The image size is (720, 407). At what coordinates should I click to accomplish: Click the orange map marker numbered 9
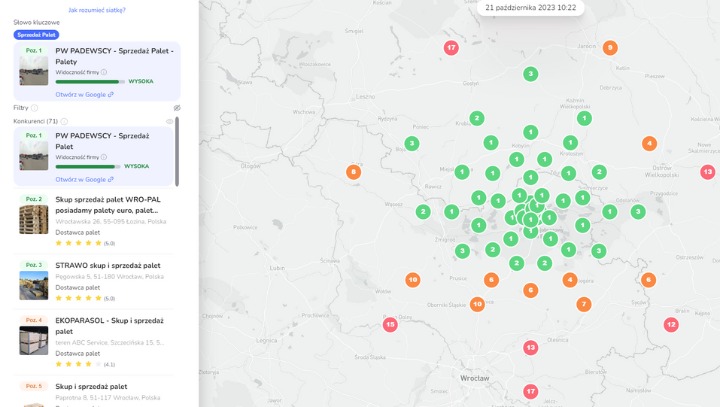[610, 48]
